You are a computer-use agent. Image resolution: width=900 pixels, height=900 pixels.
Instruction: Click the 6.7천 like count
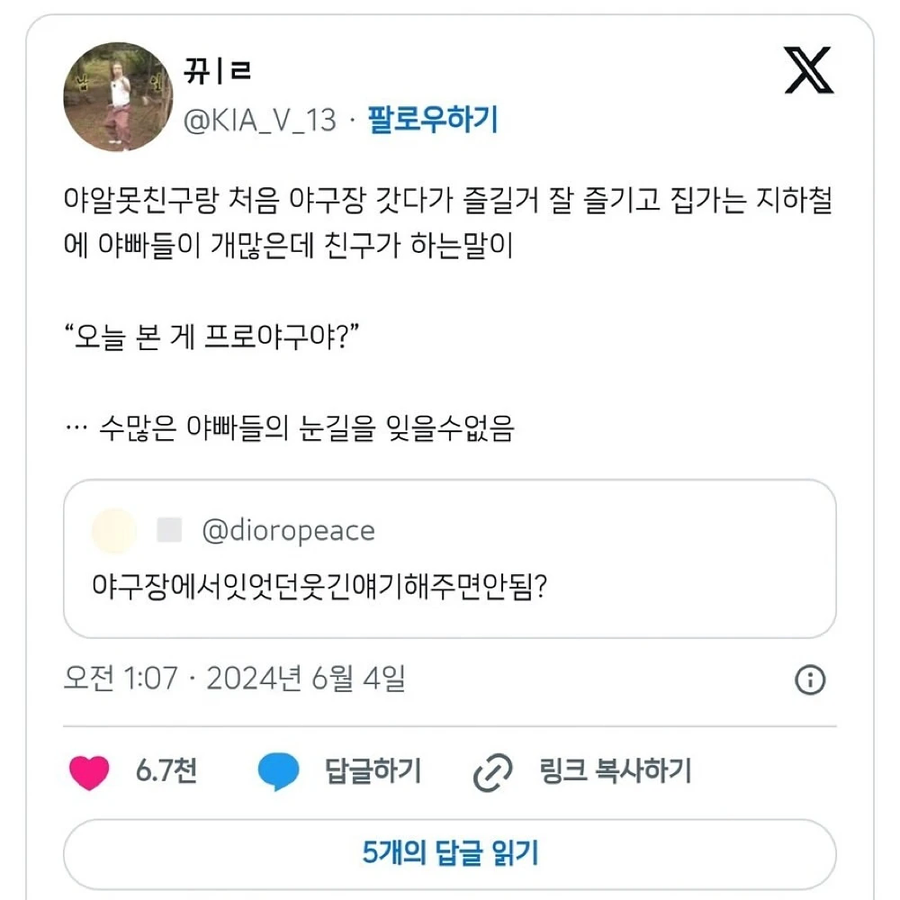[x=164, y=770]
